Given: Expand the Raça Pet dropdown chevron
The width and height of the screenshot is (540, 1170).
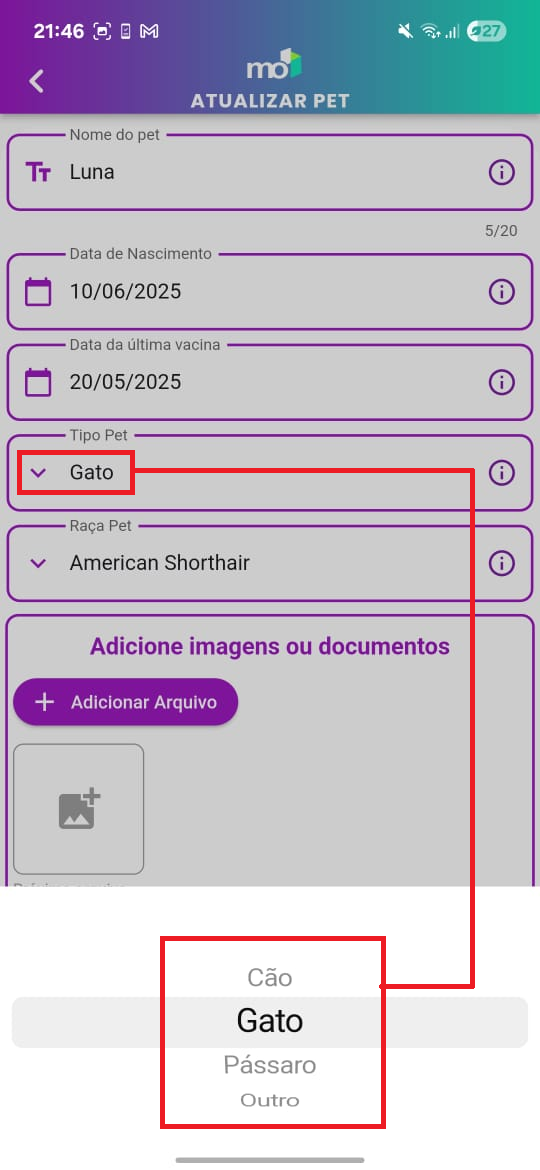Looking at the screenshot, I should [x=38, y=563].
